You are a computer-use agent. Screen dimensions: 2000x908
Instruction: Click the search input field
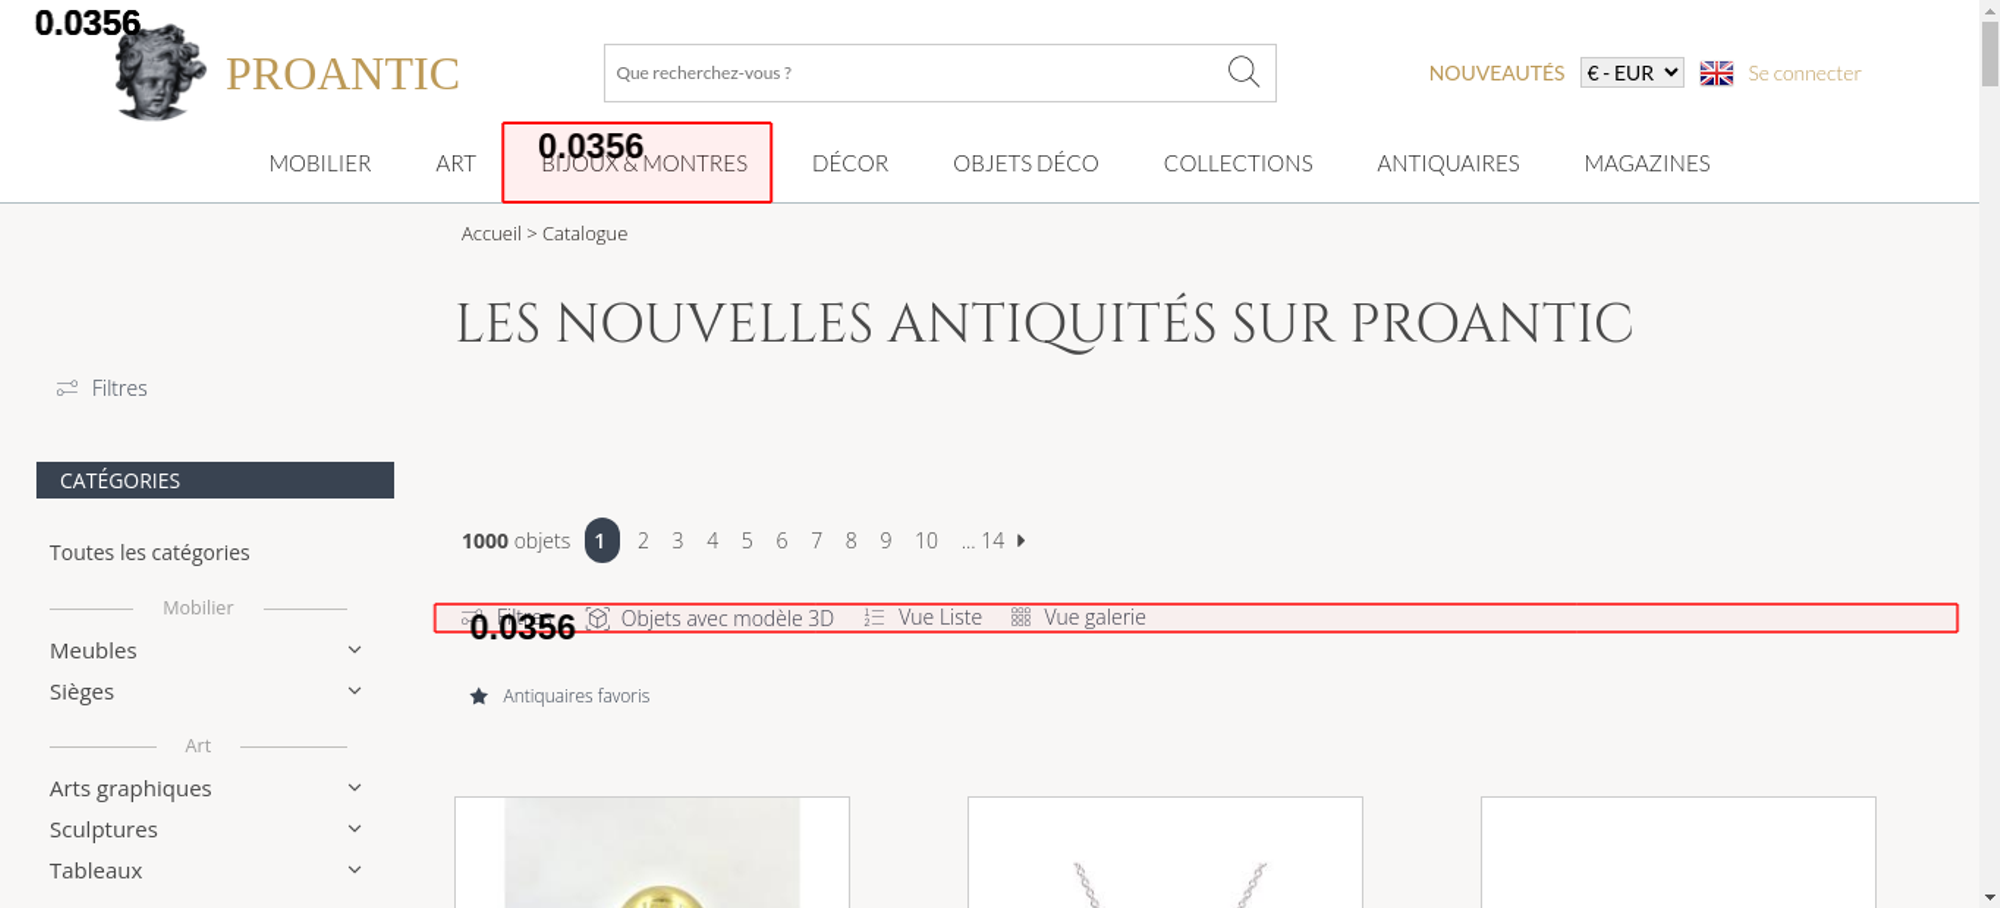pyautogui.click(x=910, y=73)
